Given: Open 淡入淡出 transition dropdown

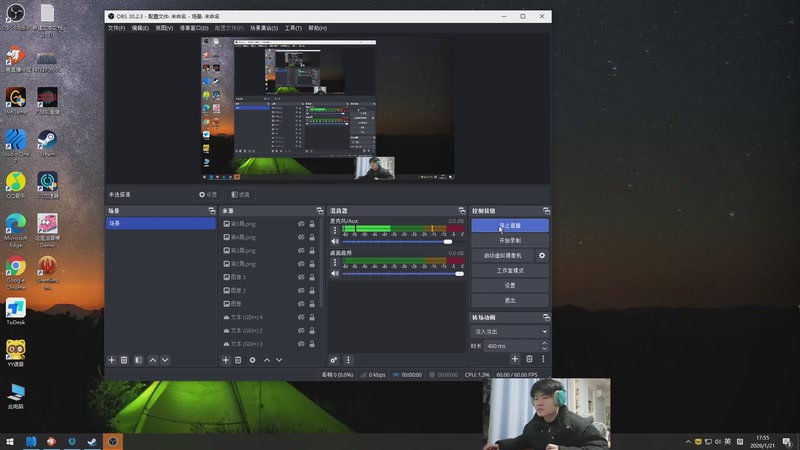Looking at the screenshot, I should coord(510,332).
